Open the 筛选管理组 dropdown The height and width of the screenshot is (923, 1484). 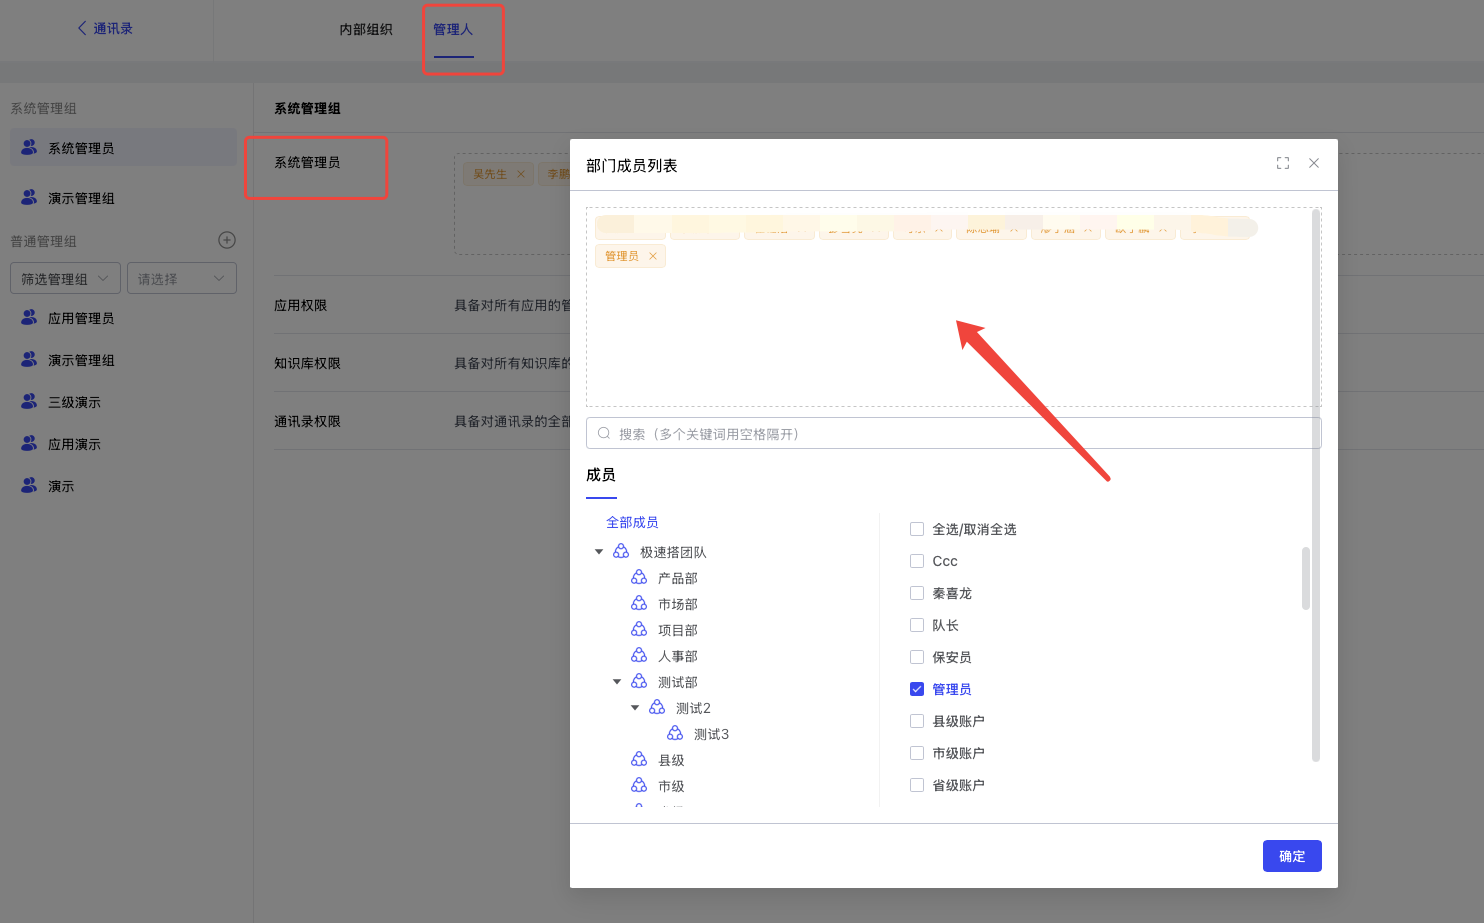coord(65,279)
